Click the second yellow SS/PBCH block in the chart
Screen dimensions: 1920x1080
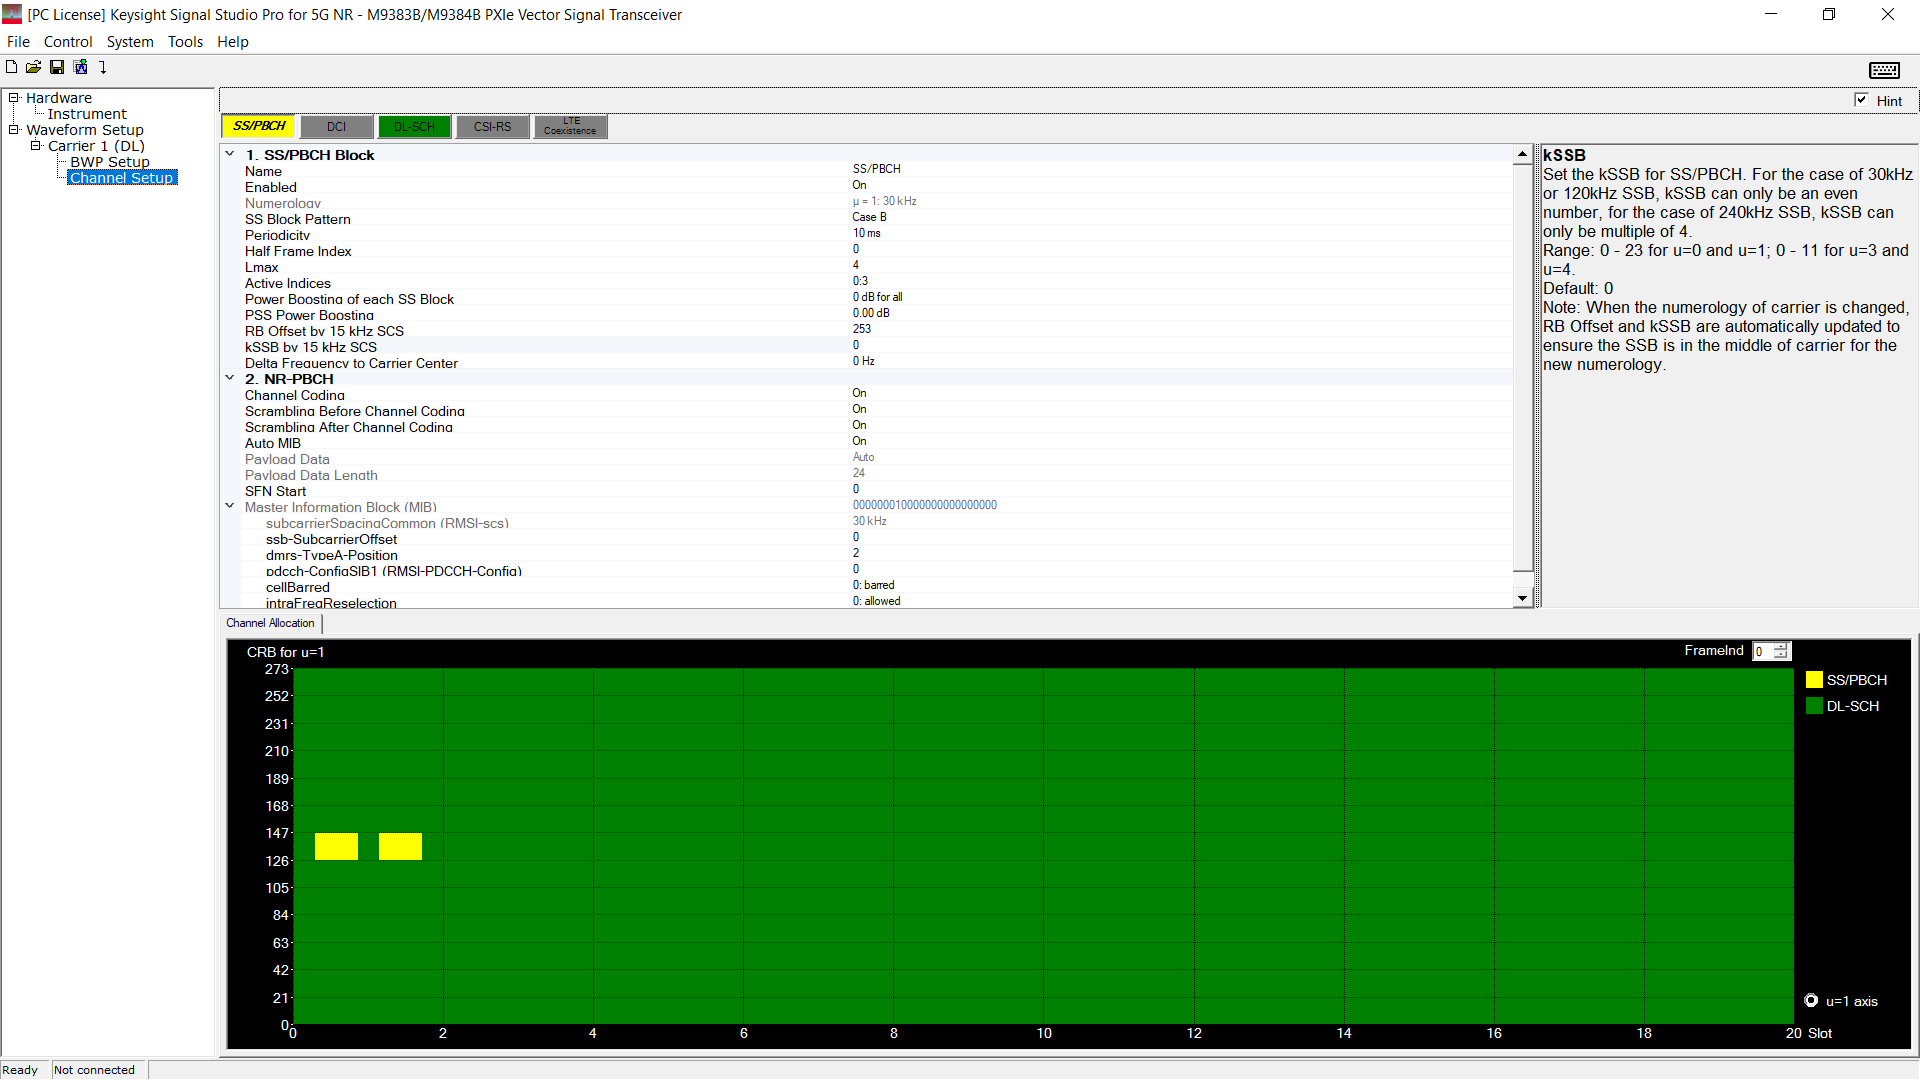click(400, 846)
